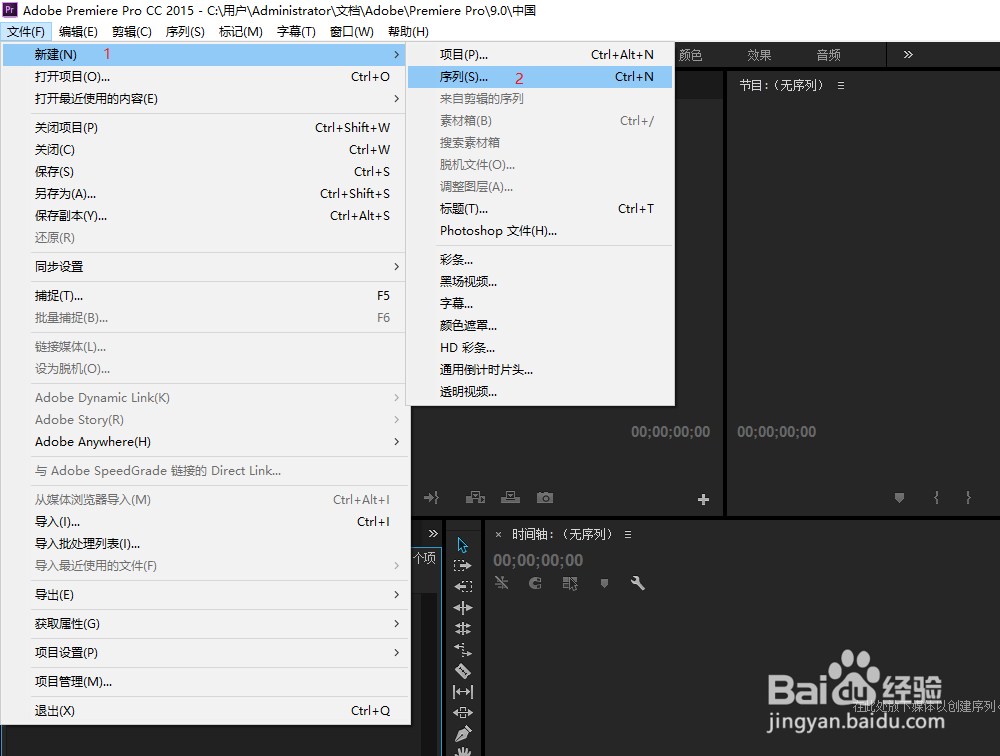The height and width of the screenshot is (756, 1000).
Task: Select 黑场视频... item
Action: coord(540,281)
